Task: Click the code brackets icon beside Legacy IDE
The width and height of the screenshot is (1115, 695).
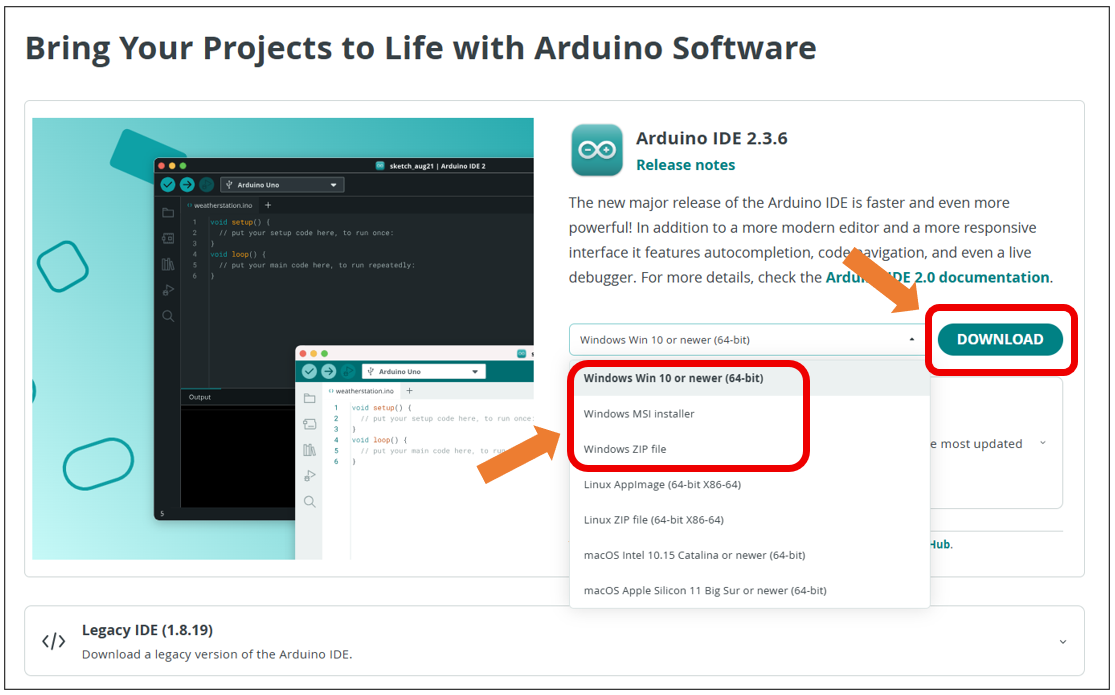Action: [x=53, y=642]
